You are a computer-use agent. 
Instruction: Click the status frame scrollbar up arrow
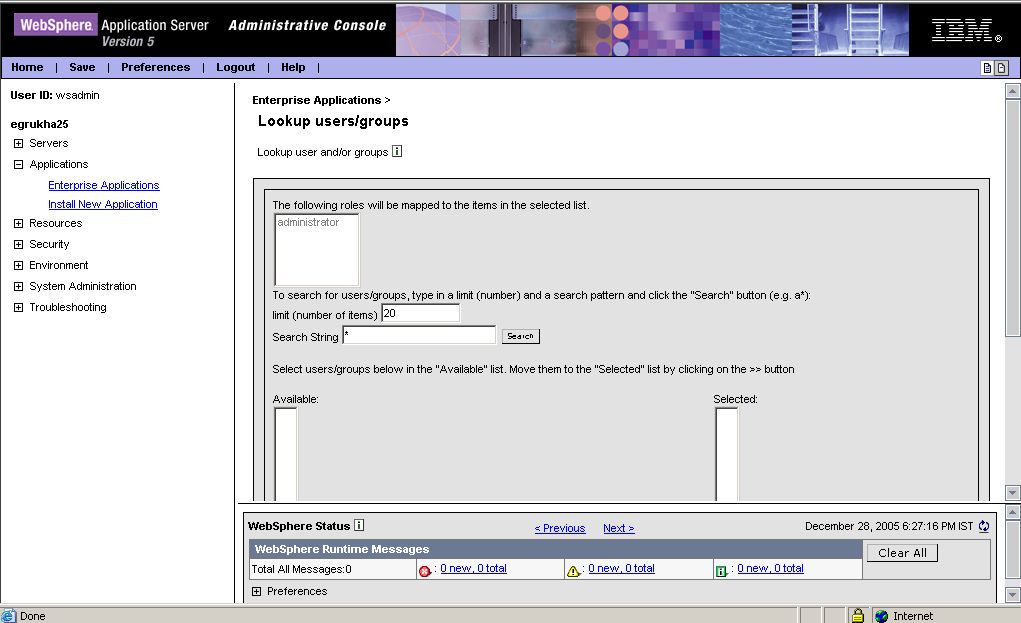pyautogui.click(x=1012, y=512)
